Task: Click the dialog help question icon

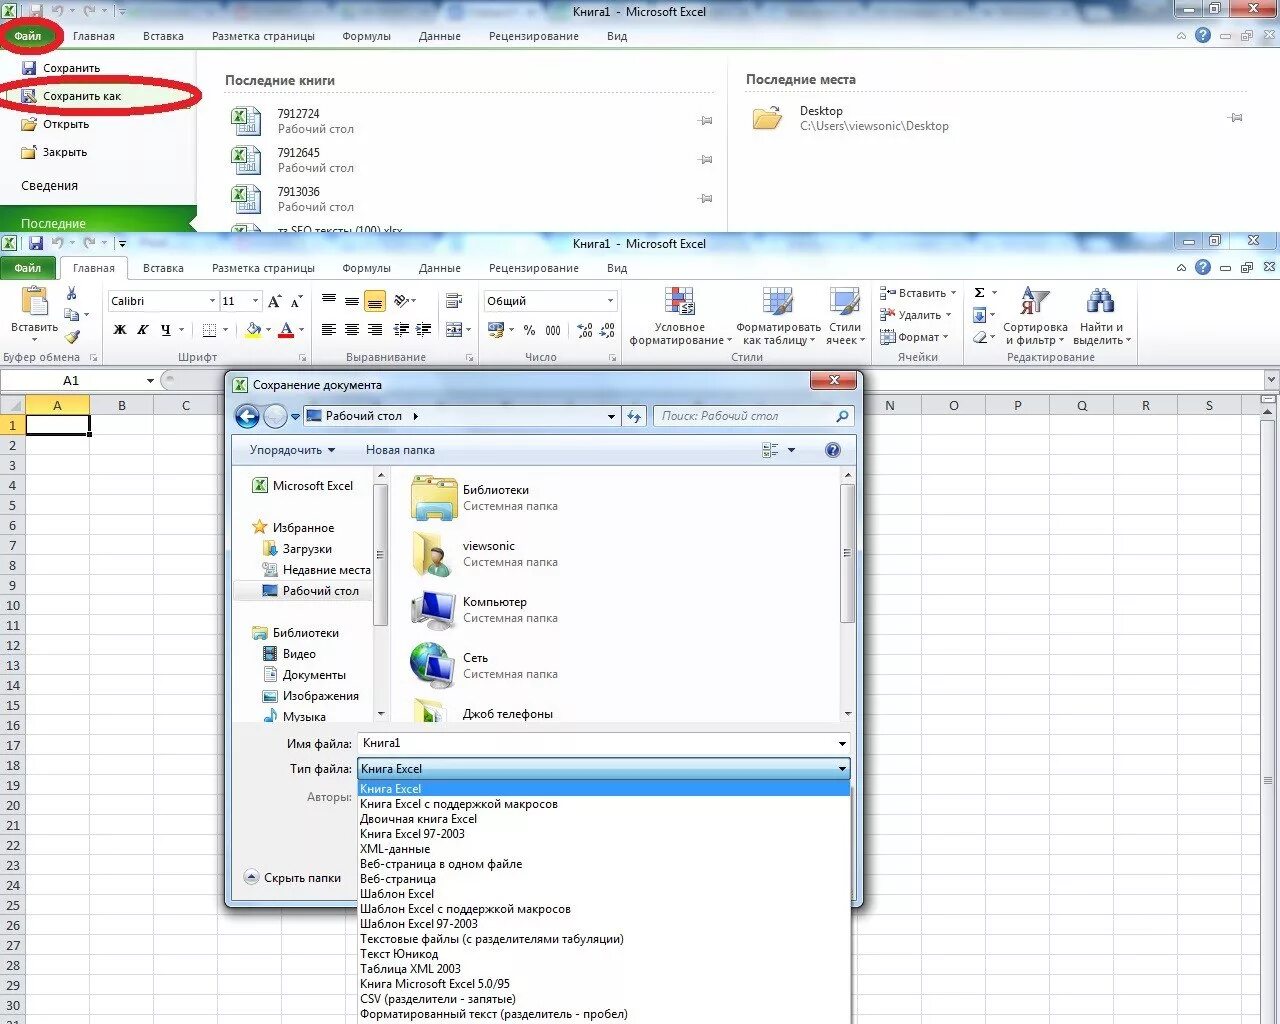Action: click(833, 450)
